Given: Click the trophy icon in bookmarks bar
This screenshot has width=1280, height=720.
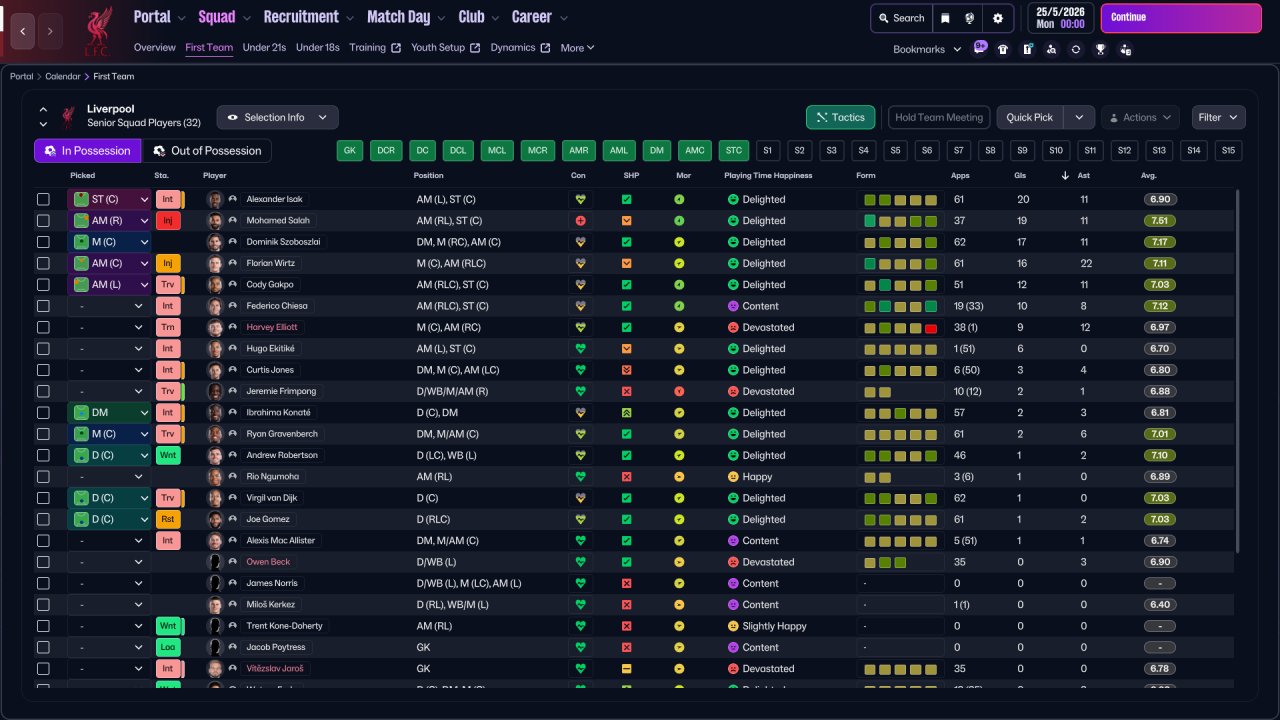Looking at the screenshot, I should click(1100, 49).
